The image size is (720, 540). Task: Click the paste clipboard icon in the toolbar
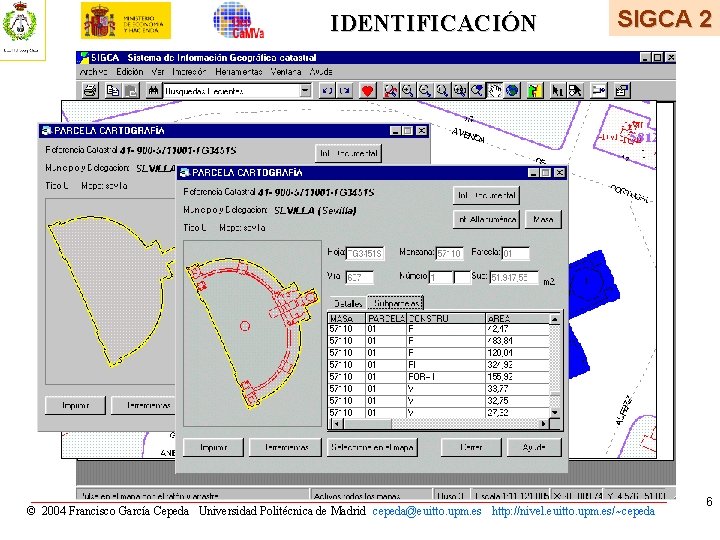tap(131, 90)
